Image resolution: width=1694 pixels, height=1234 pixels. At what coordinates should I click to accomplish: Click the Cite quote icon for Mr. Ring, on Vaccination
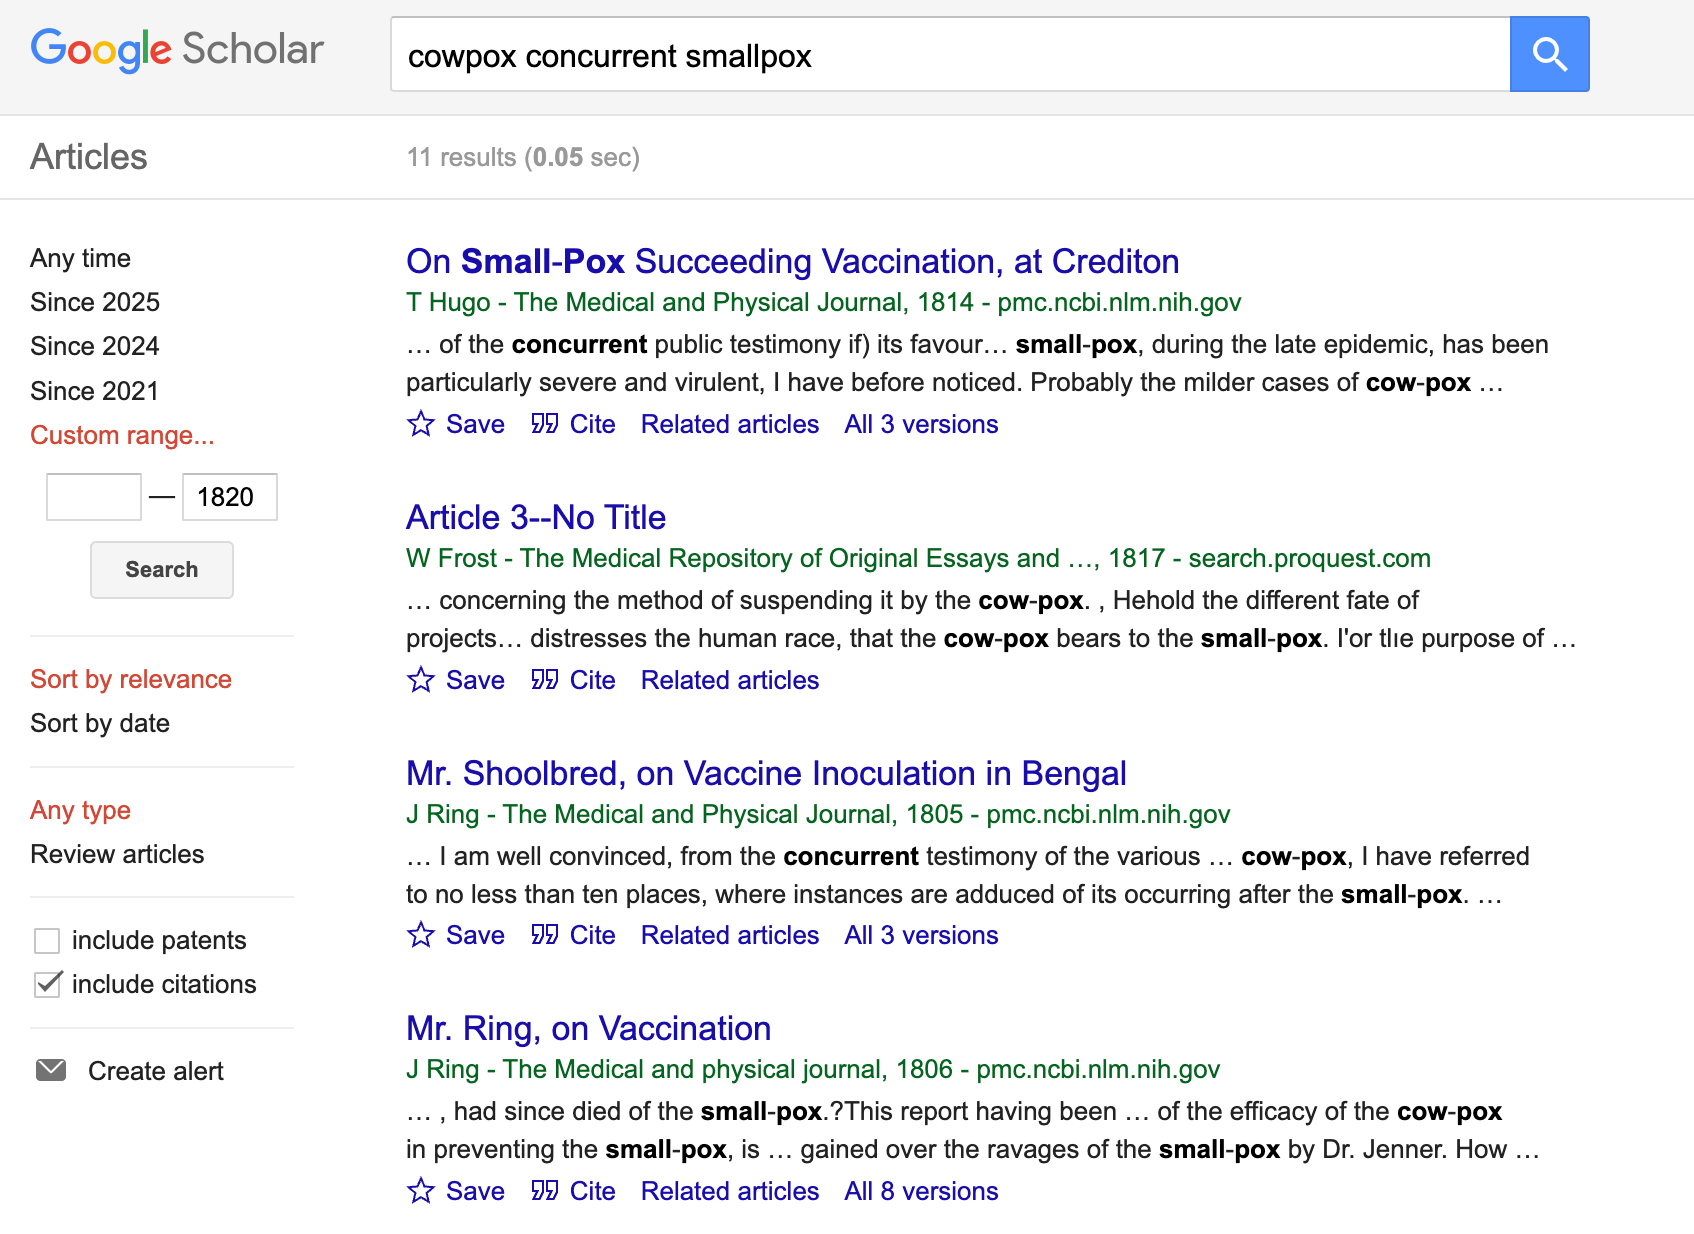(x=545, y=1191)
